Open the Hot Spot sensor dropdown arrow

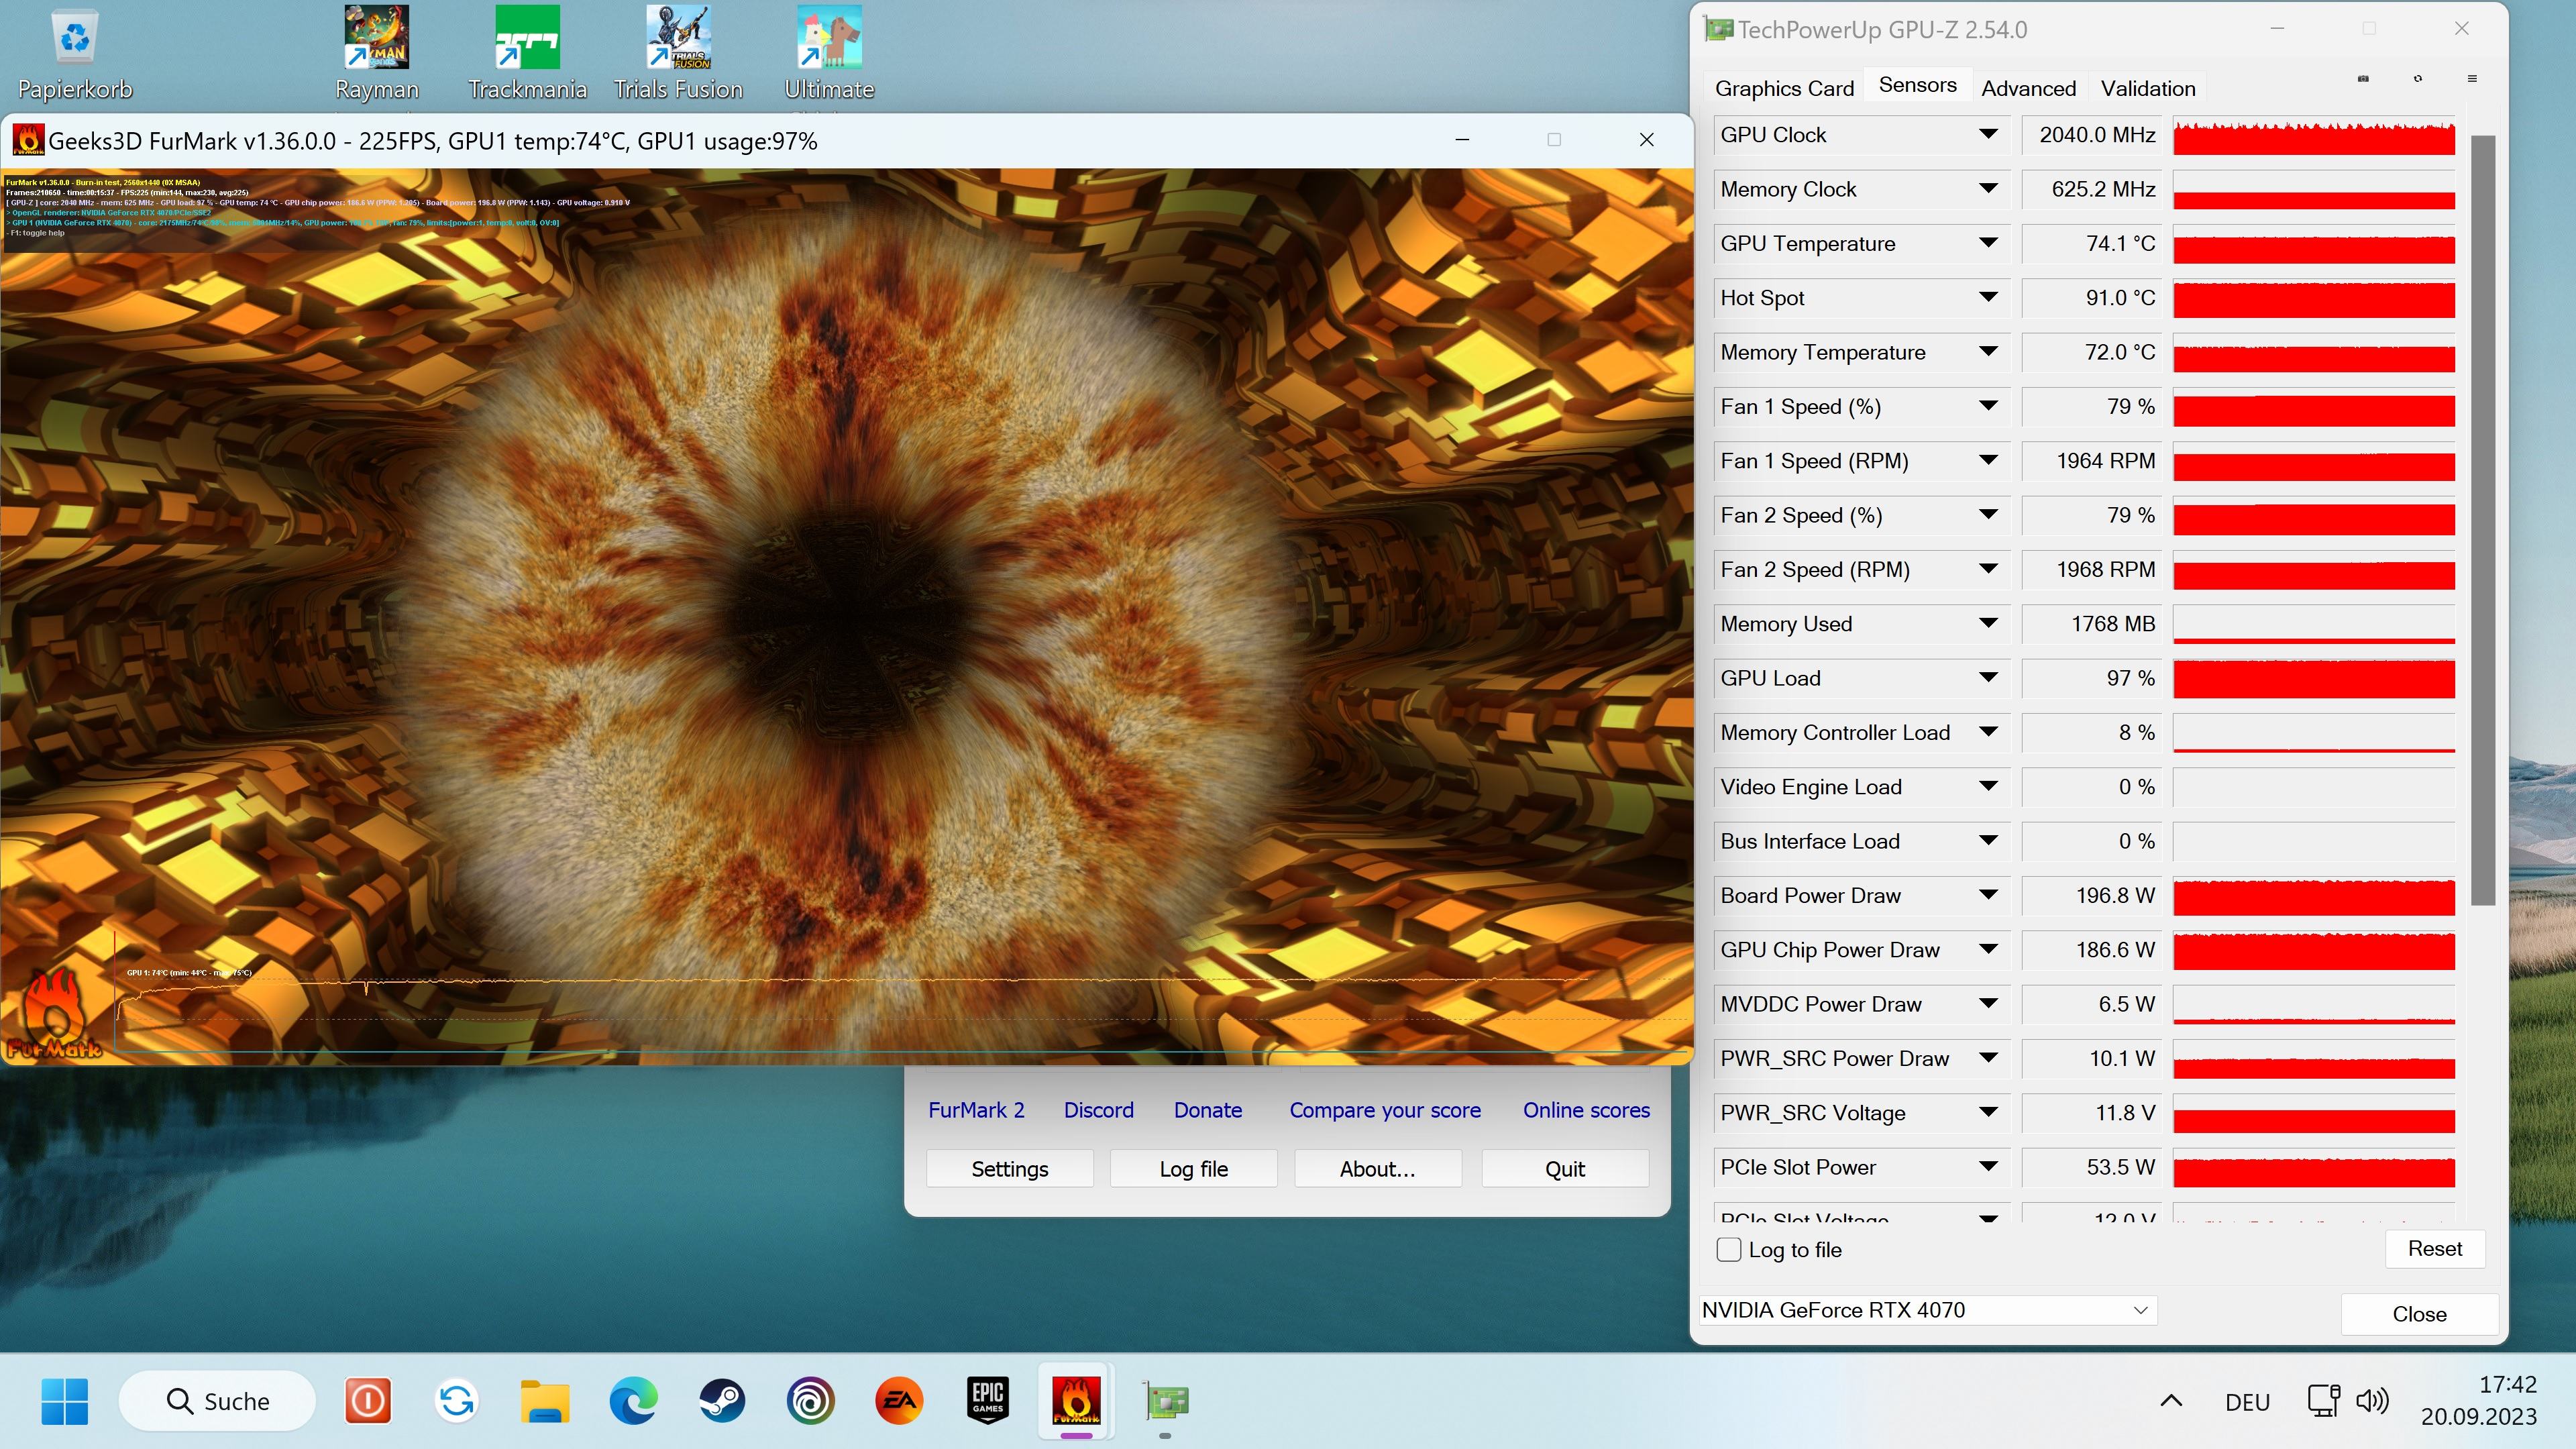pyautogui.click(x=1988, y=298)
